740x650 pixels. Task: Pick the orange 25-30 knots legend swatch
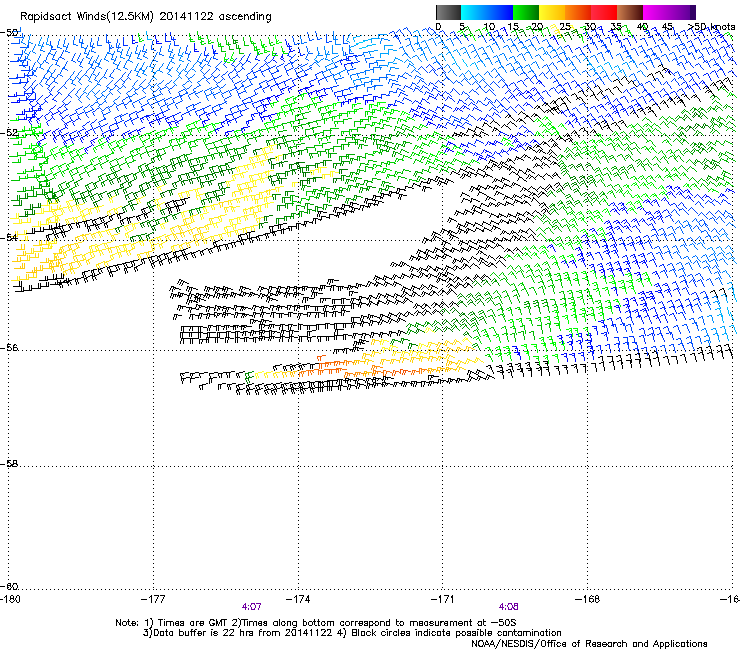(x=578, y=12)
